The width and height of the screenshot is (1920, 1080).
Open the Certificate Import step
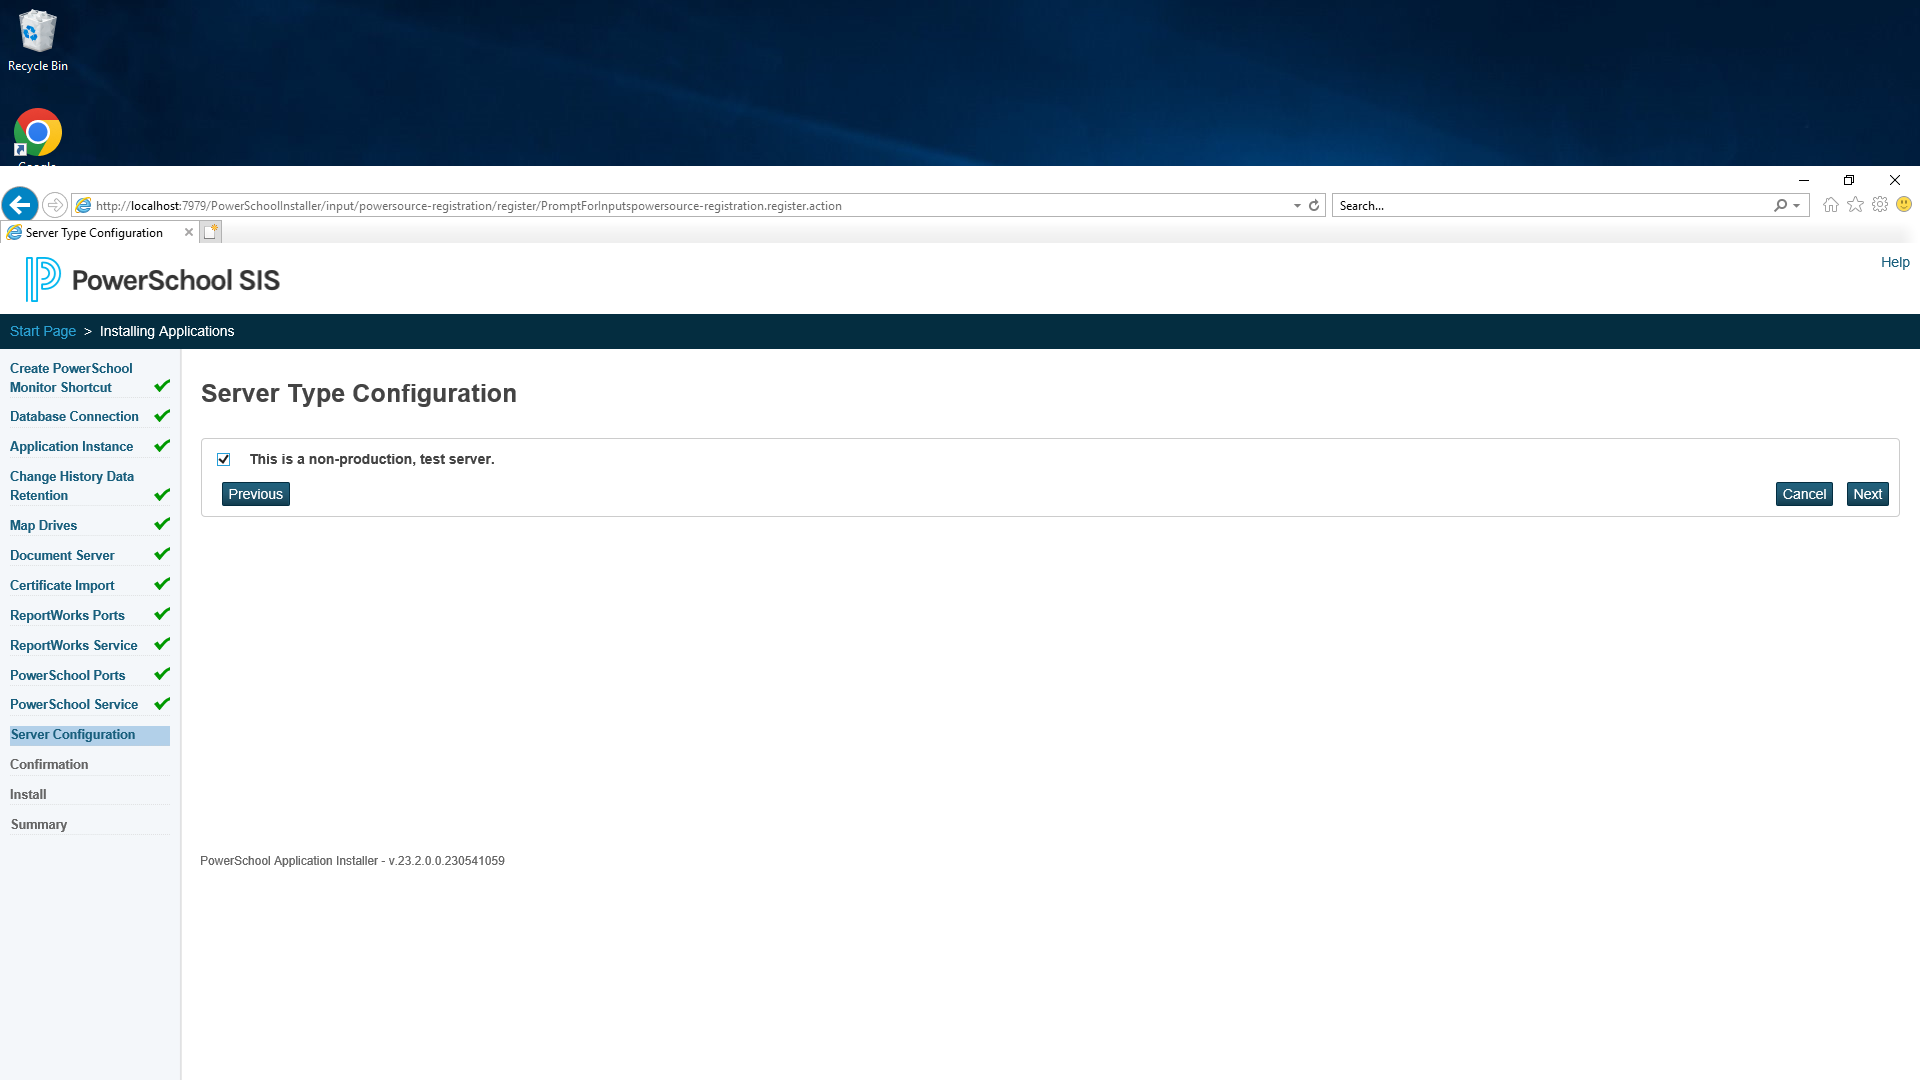tap(62, 585)
